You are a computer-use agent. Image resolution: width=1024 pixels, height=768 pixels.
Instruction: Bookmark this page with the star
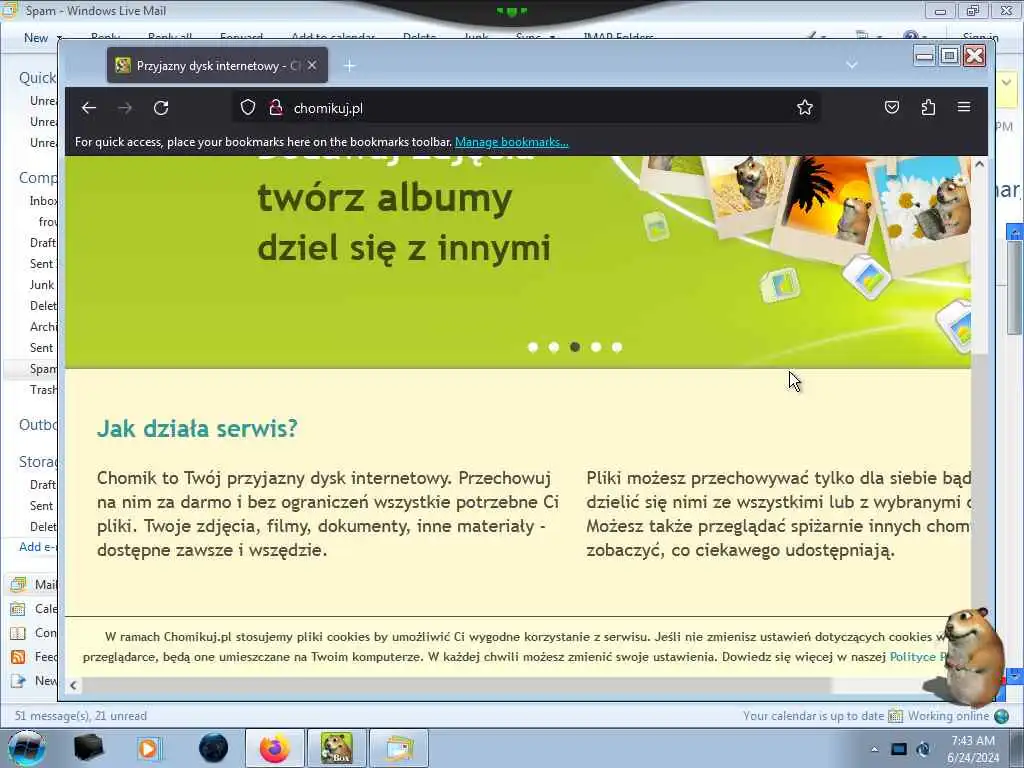(805, 108)
